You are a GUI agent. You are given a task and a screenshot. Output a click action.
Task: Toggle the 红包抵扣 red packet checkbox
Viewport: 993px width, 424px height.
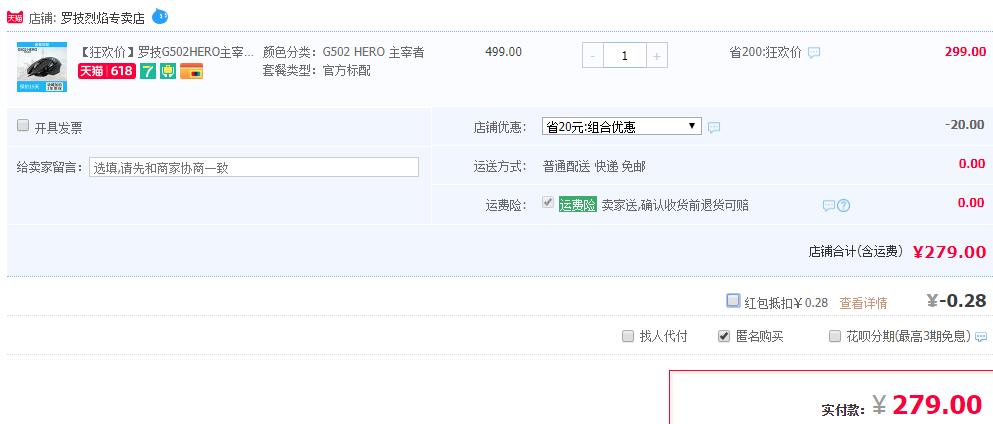[733, 301]
